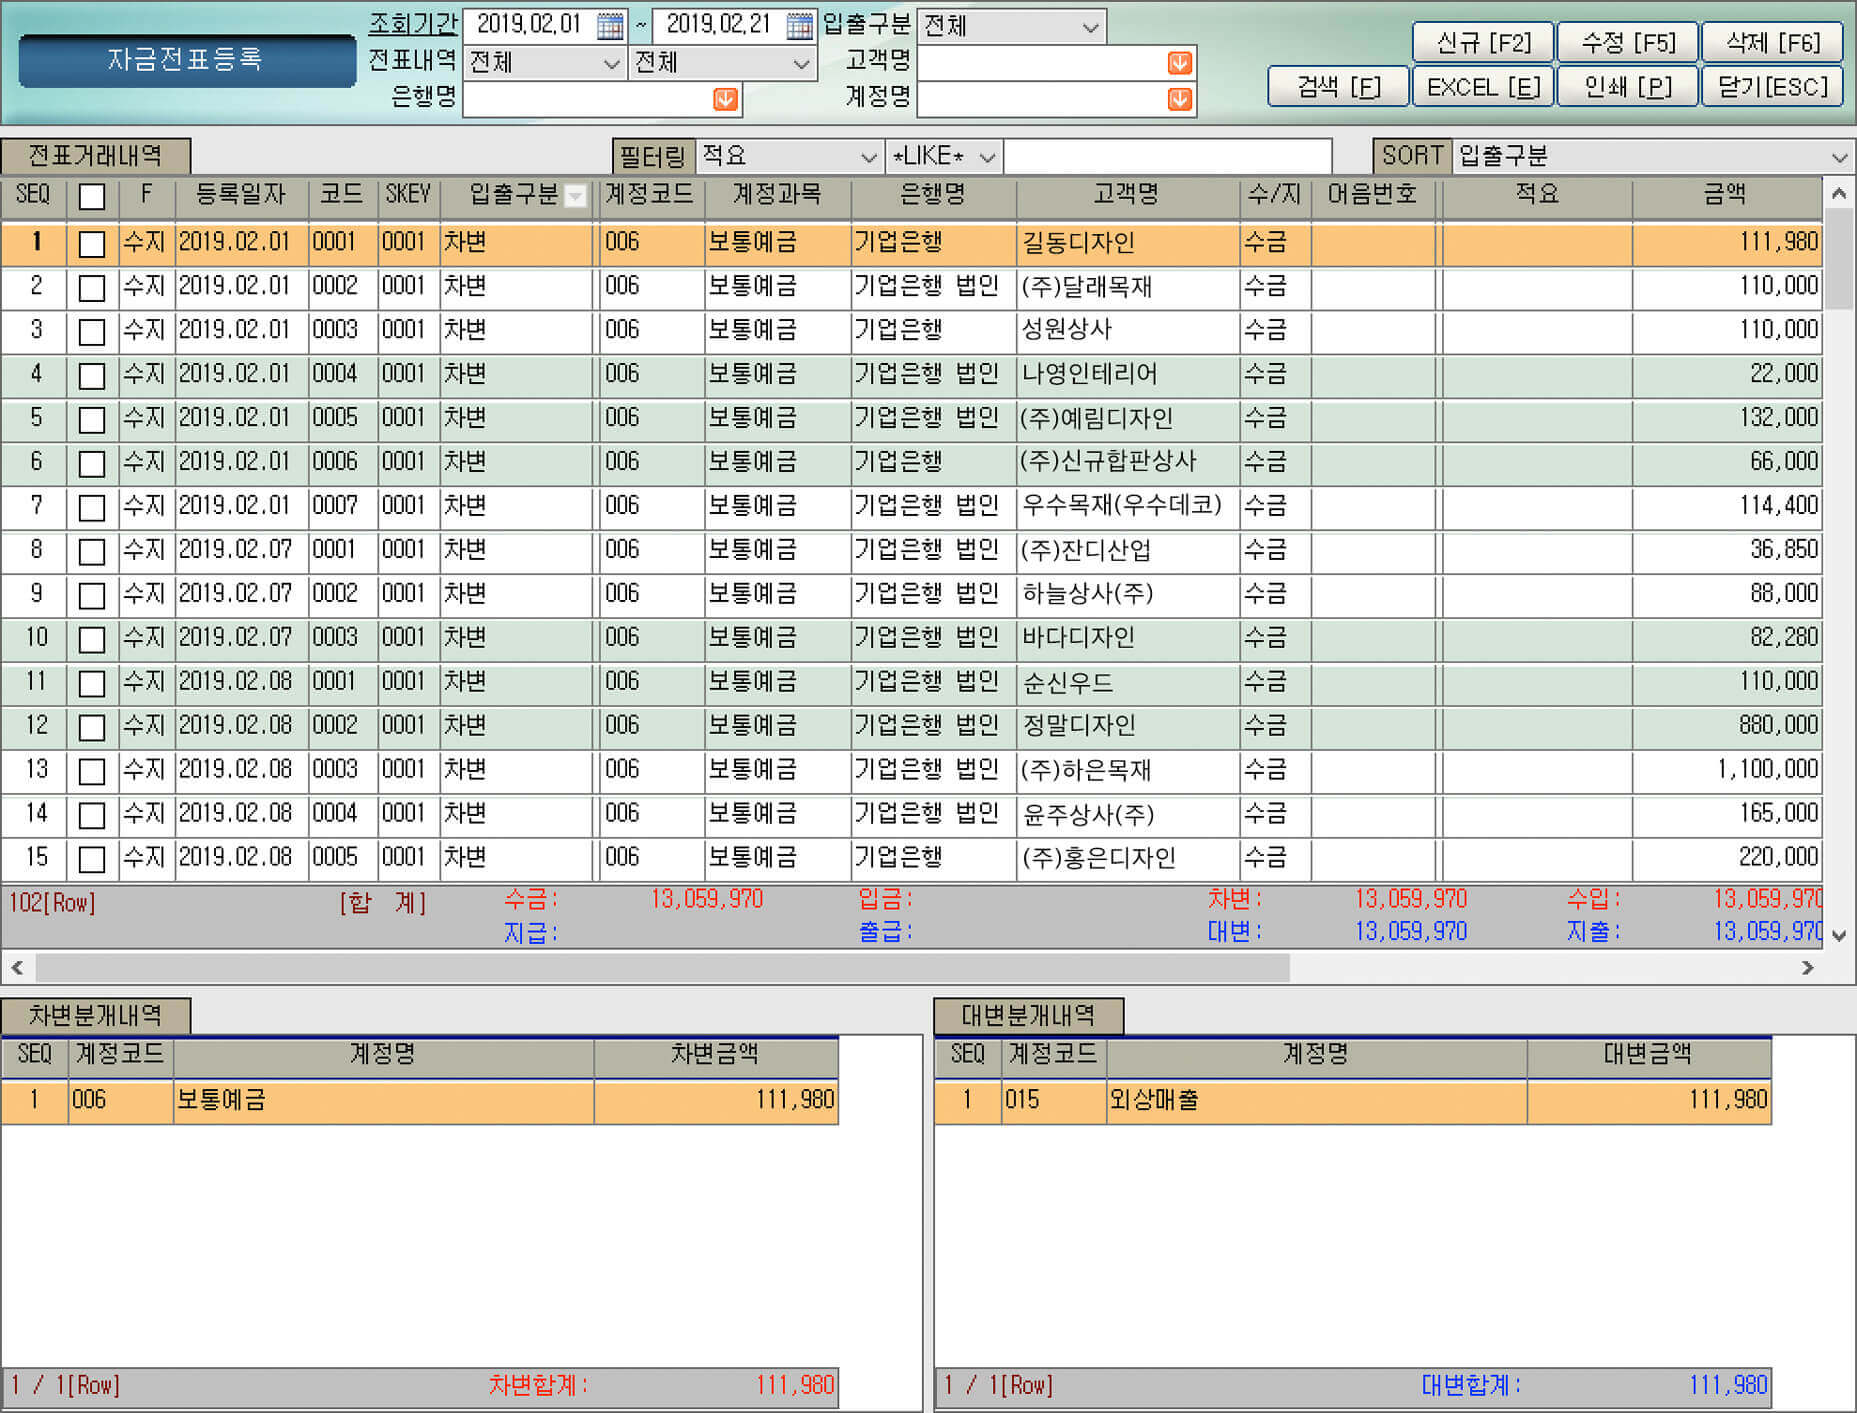Select the row with amount 1,100,000
Image resolution: width=1857 pixels, height=1413 pixels.
[x=910, y=771]
